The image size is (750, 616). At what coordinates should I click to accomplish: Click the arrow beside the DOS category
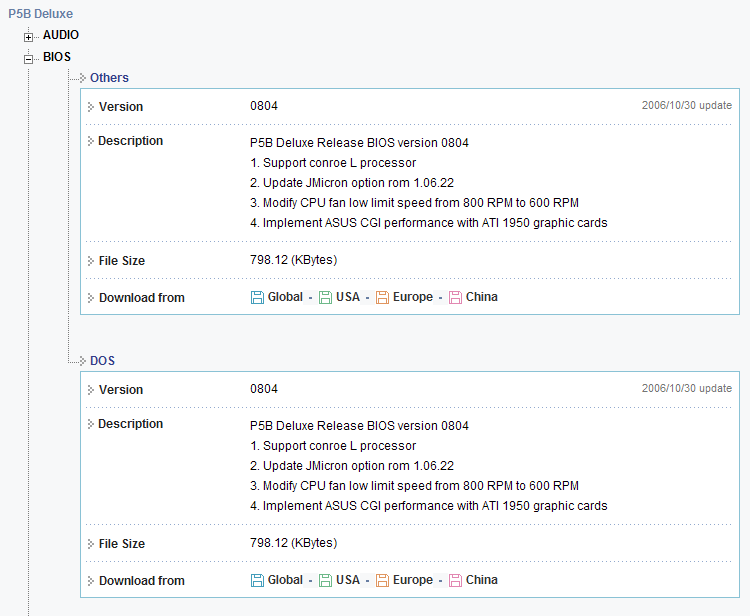tap(83, 361)
